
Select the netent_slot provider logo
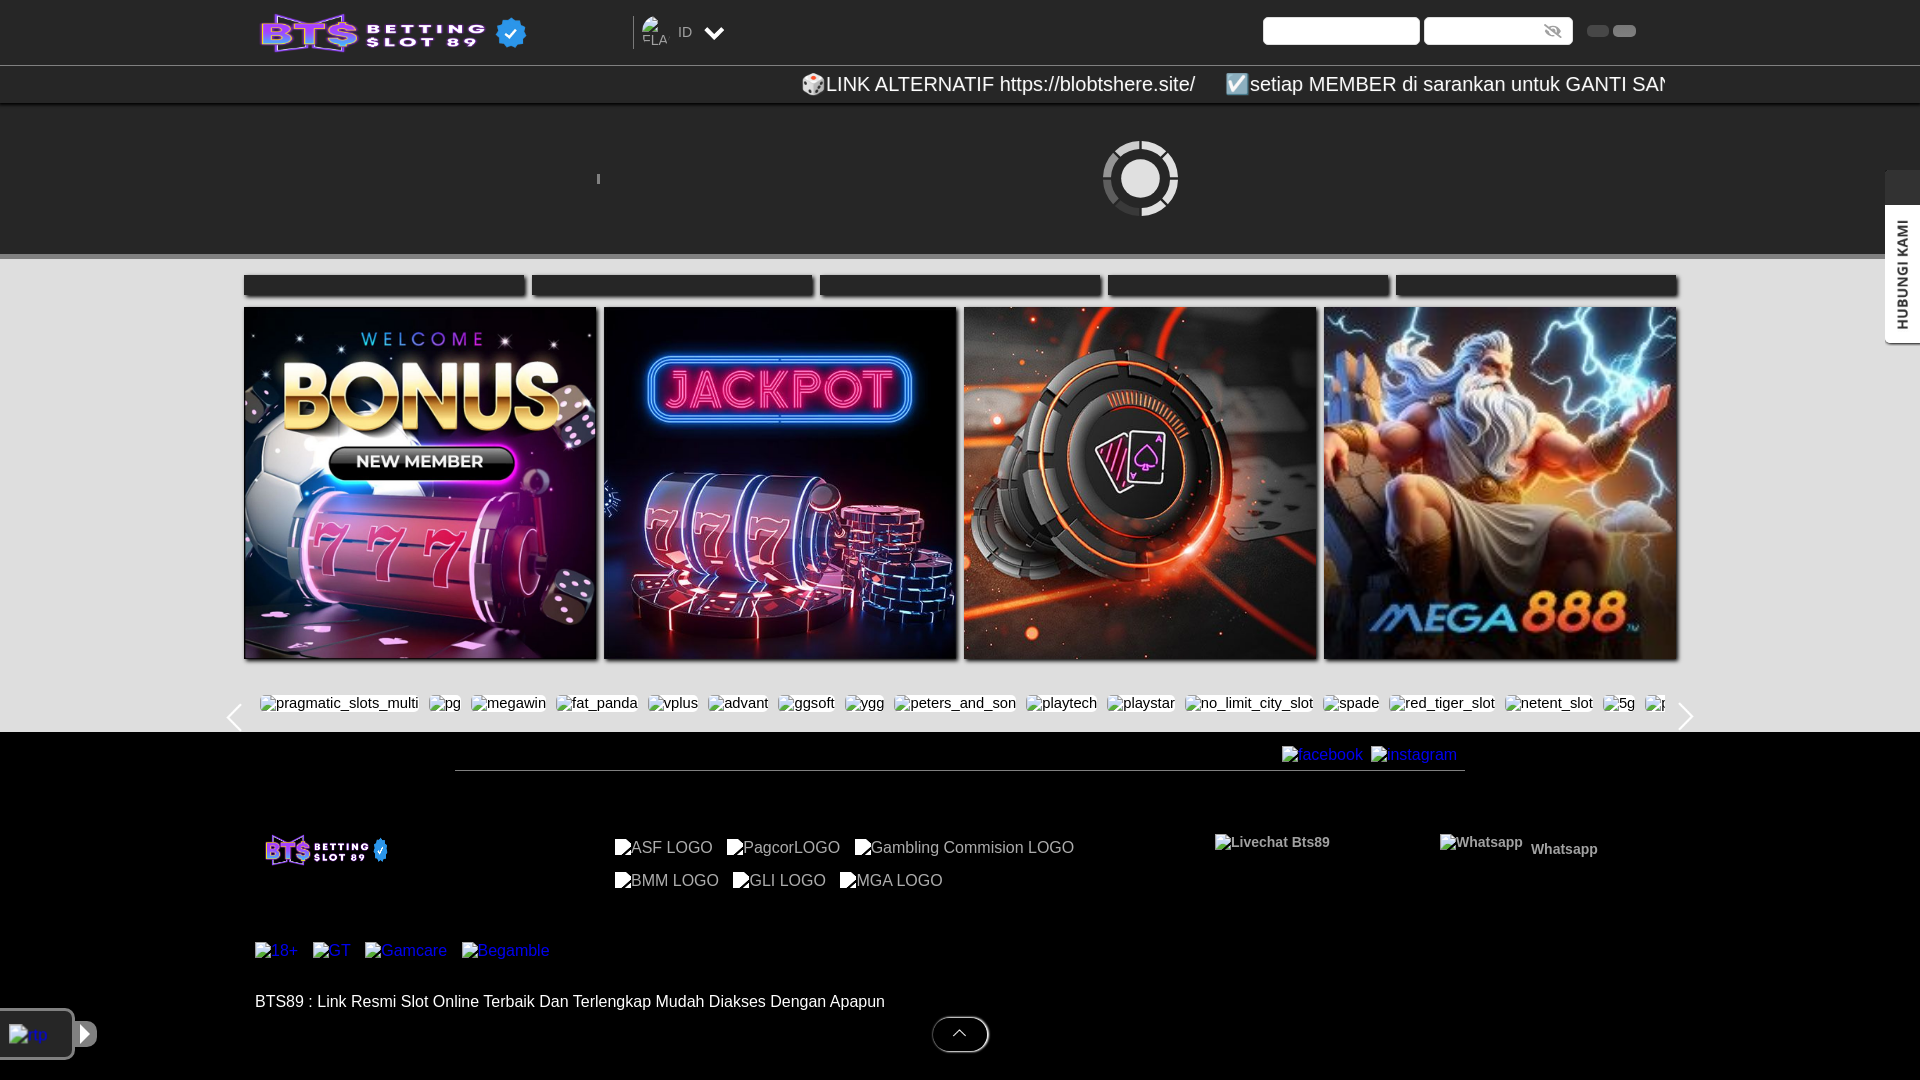click(x=1549, y=703)
